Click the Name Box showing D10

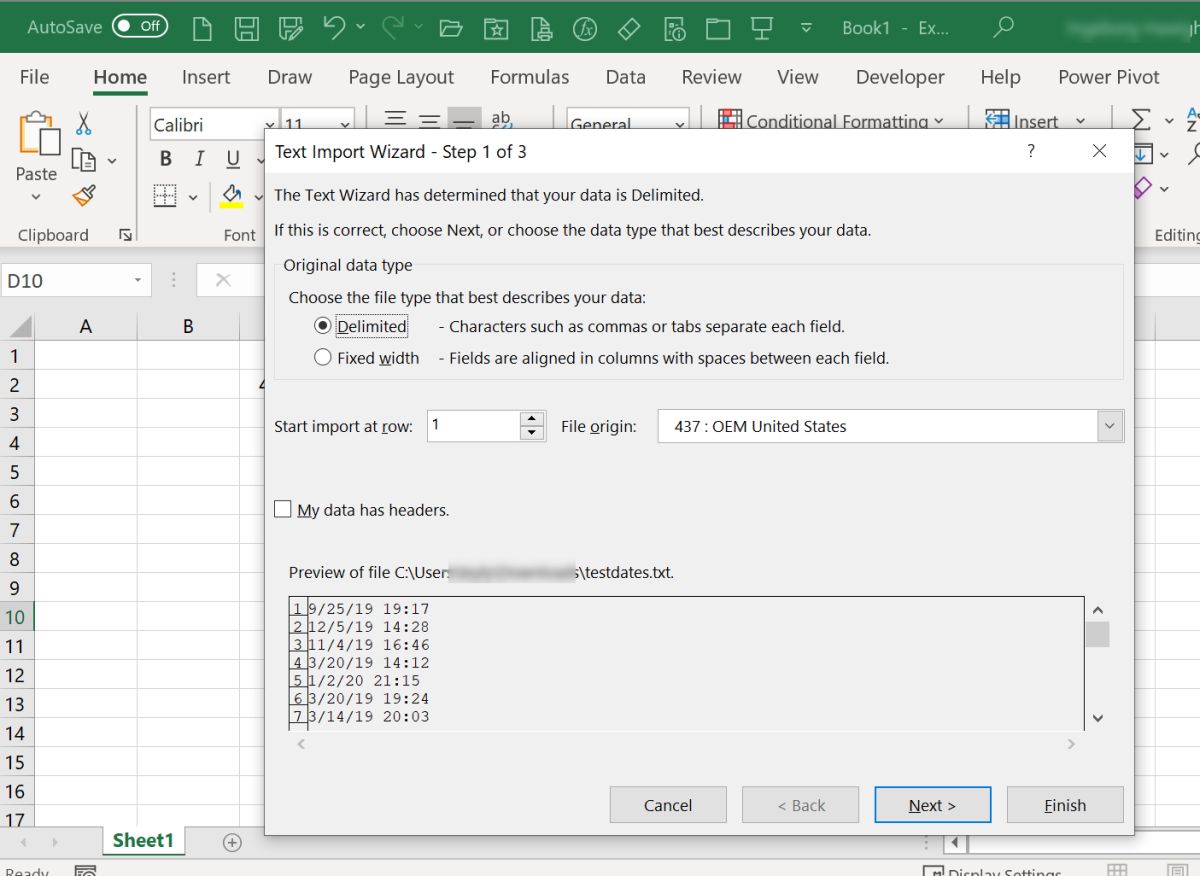point(76,281)
